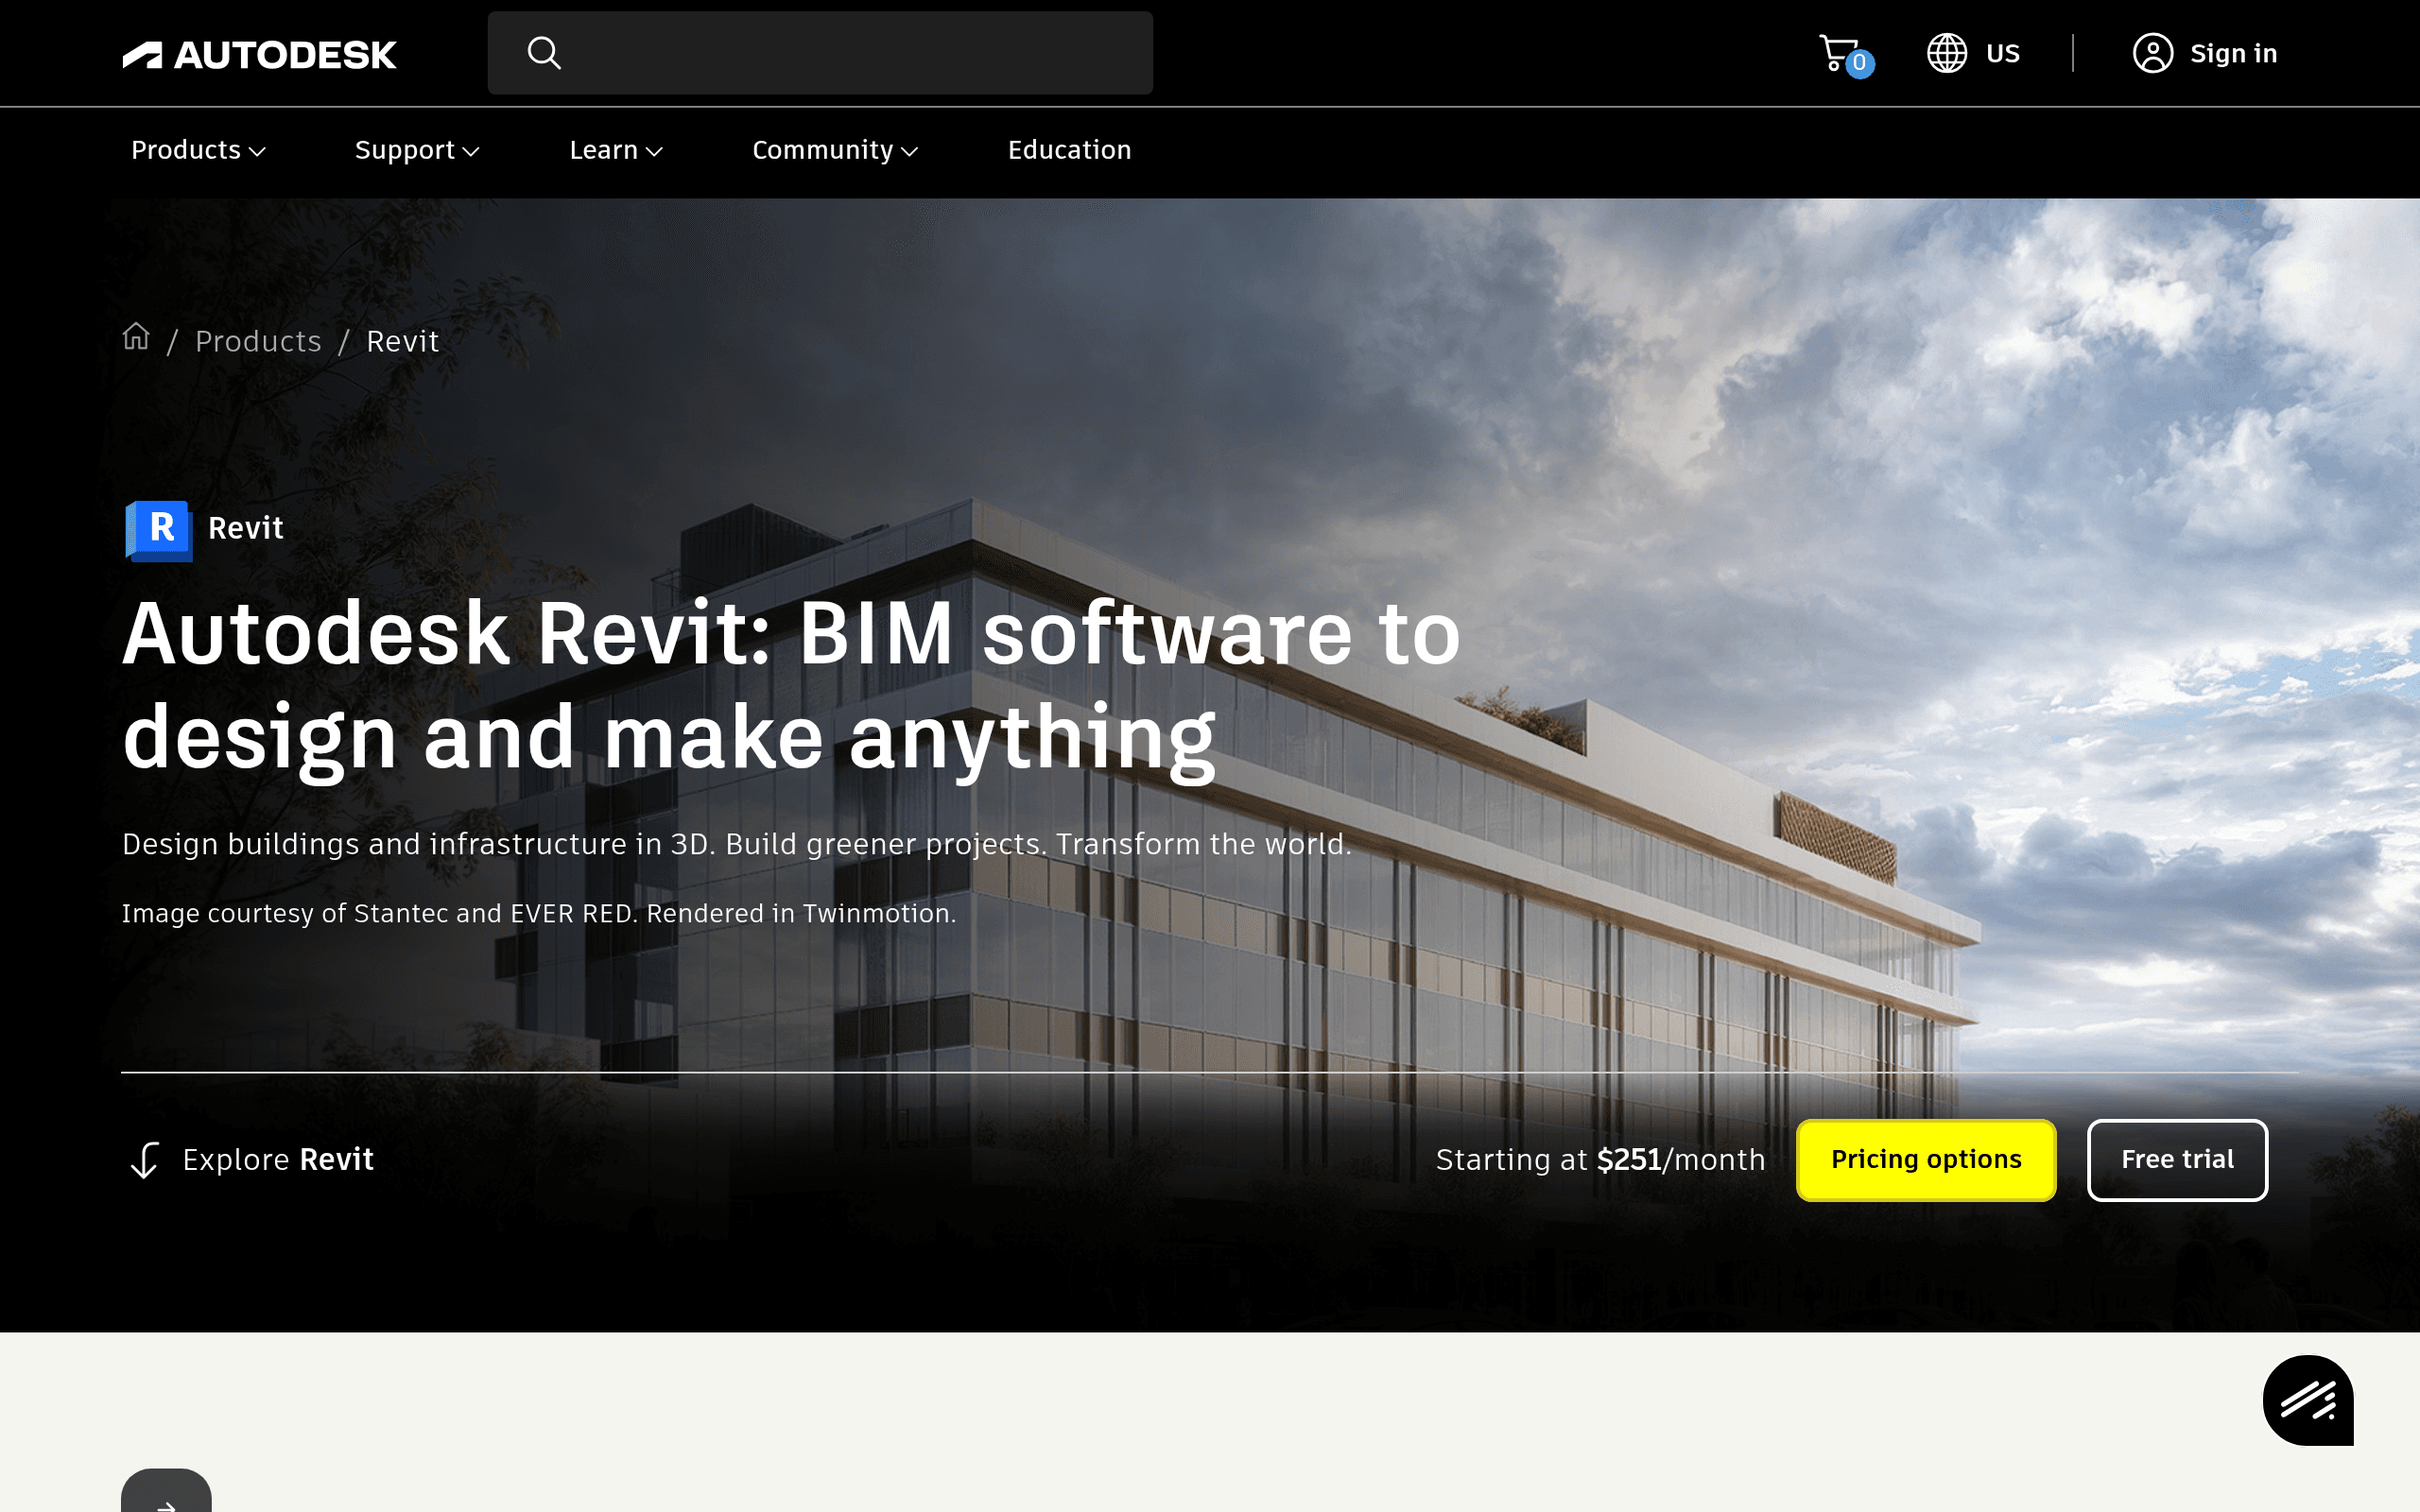2420x1512 pixels.
Task: Focus the search input field
Action: (x=820, y=53)
